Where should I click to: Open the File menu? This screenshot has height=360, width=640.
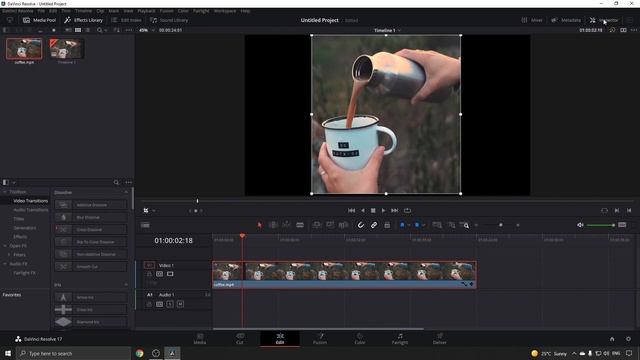(x=41, y=11)
